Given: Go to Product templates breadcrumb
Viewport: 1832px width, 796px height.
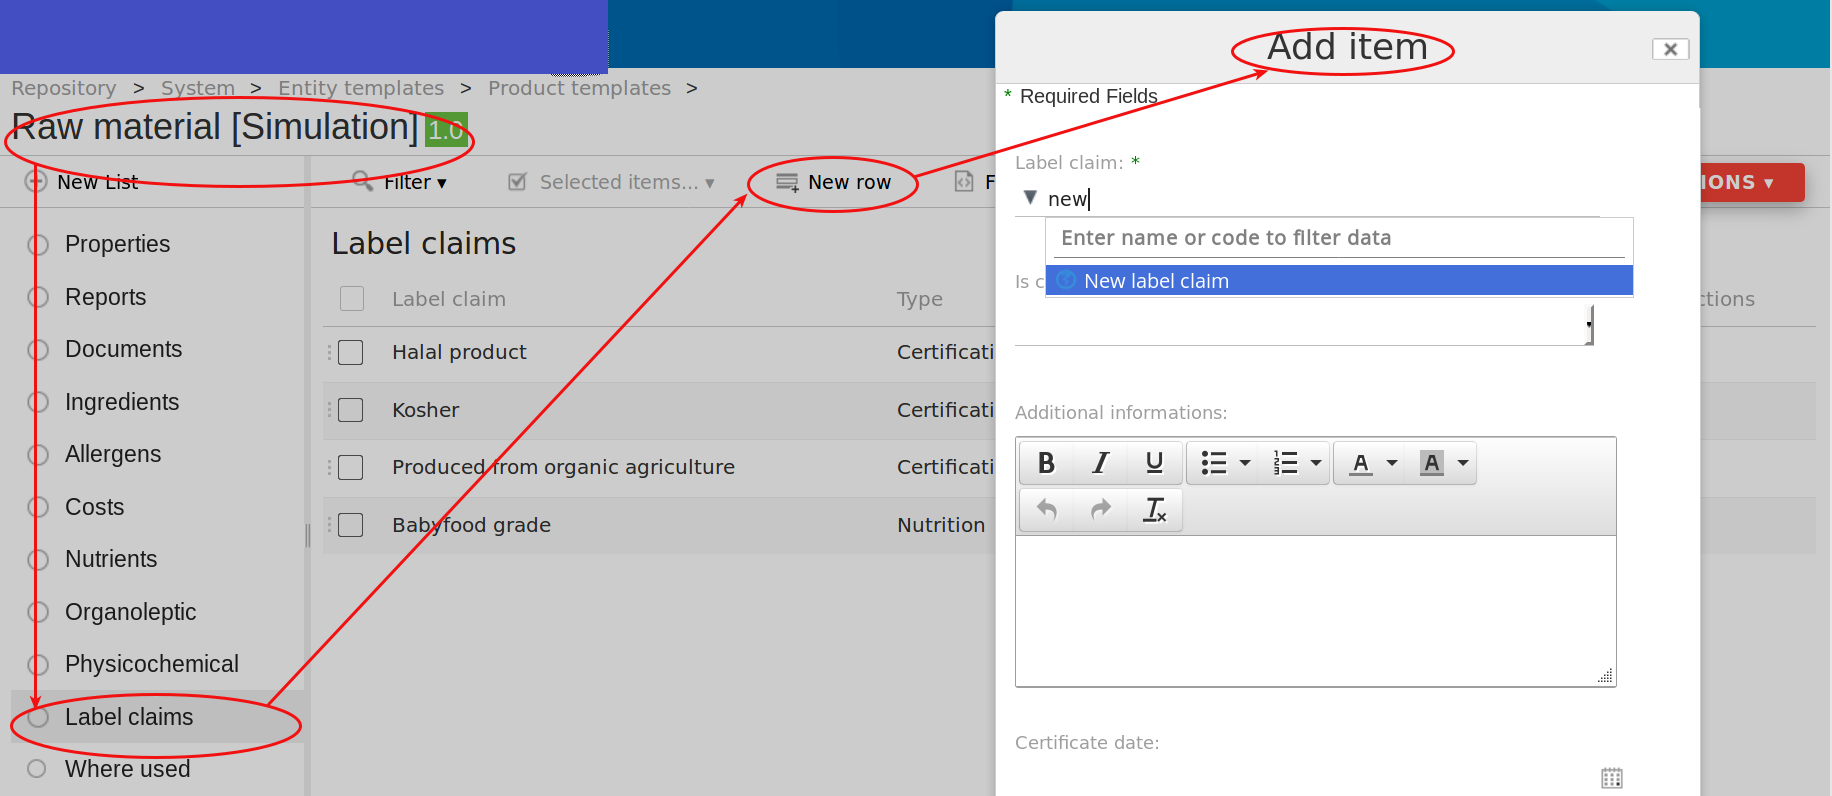Looking at the screenshot, I should pos(579,88).
